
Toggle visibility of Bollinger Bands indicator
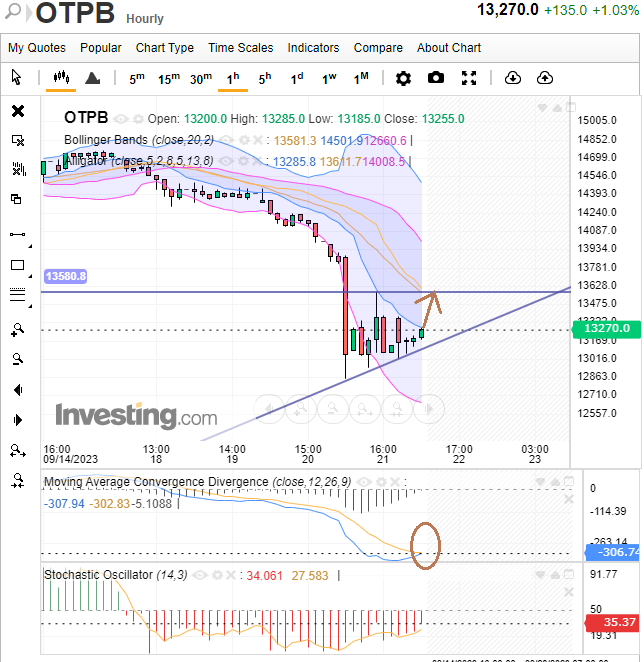[218, 140]
